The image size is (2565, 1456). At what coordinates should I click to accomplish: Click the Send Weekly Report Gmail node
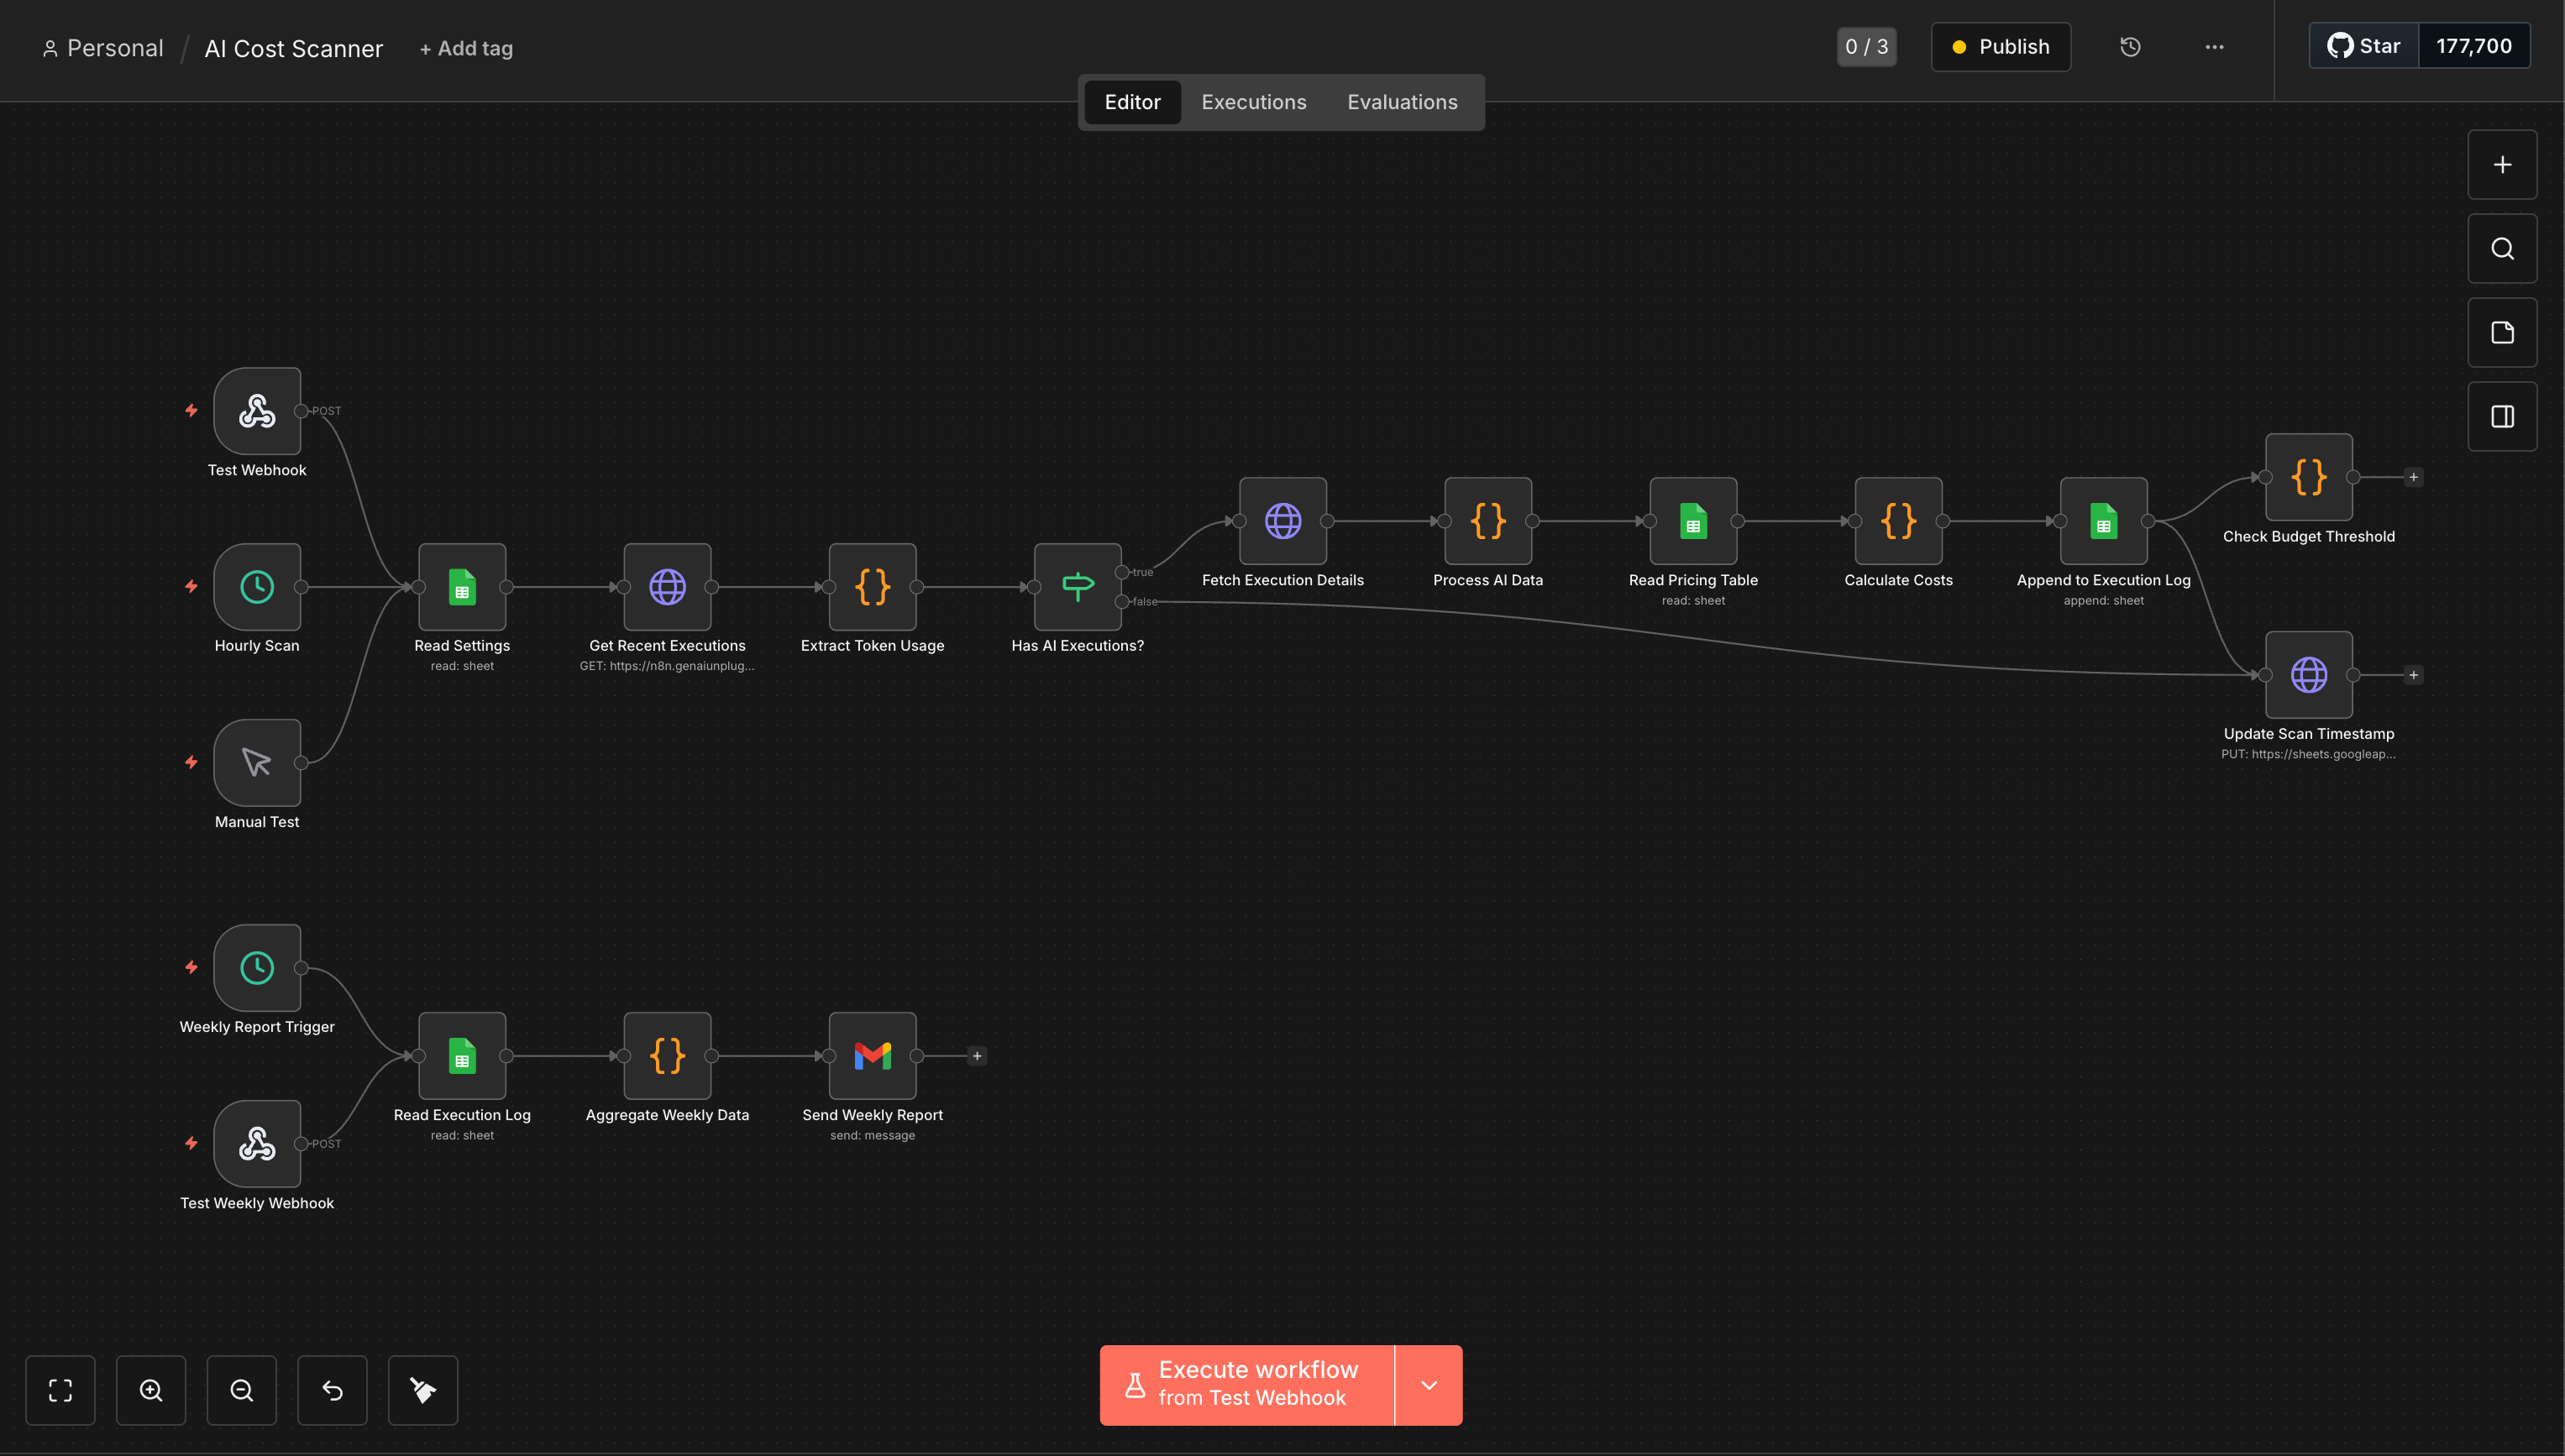(872, 1056)
